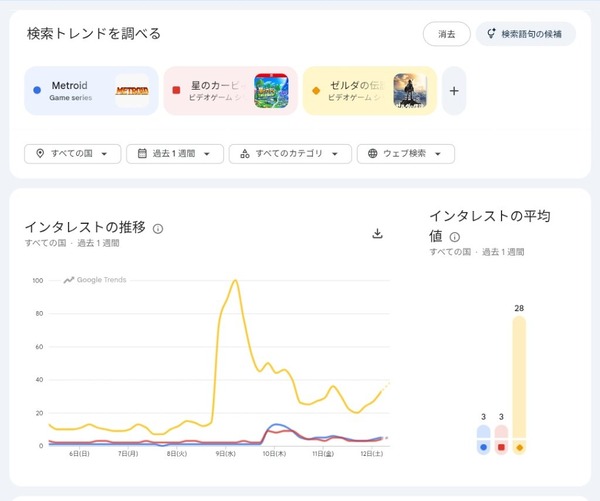Click the category shapes icon
Image resolution: width=600 pixels, height=501 pixels.
(x=245, y=154)
